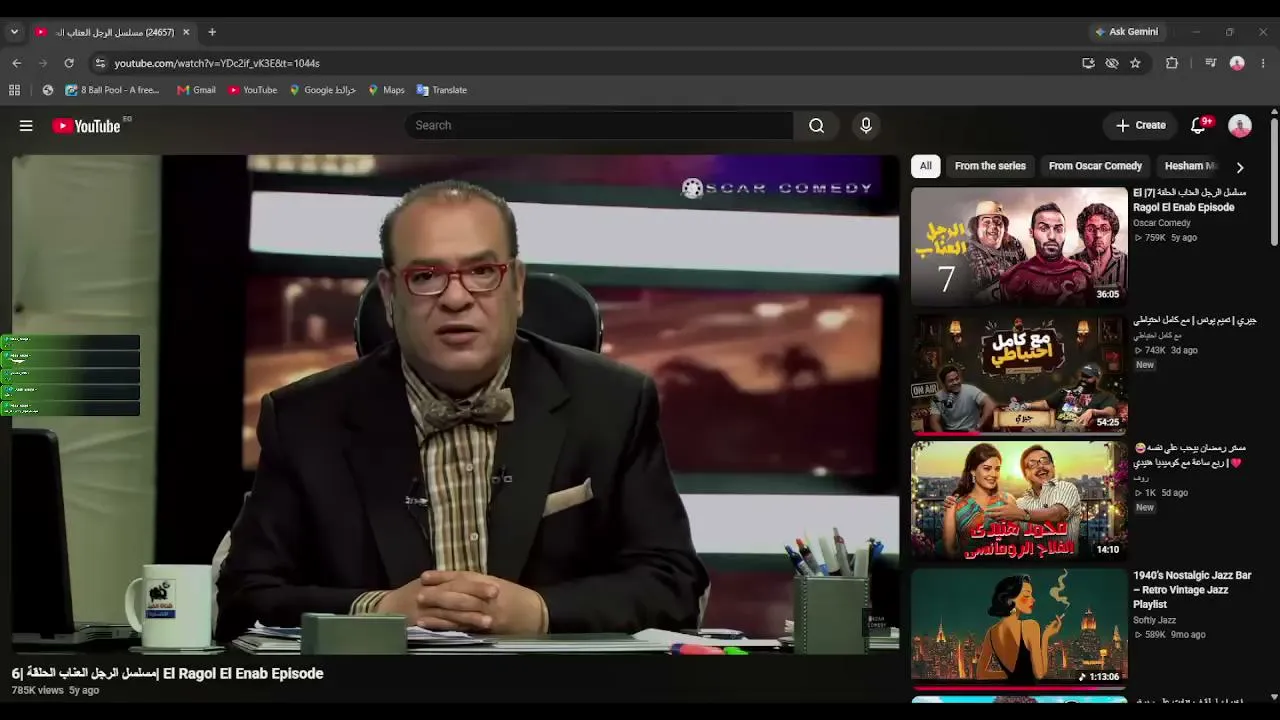Reload the current page

point(69,63)
